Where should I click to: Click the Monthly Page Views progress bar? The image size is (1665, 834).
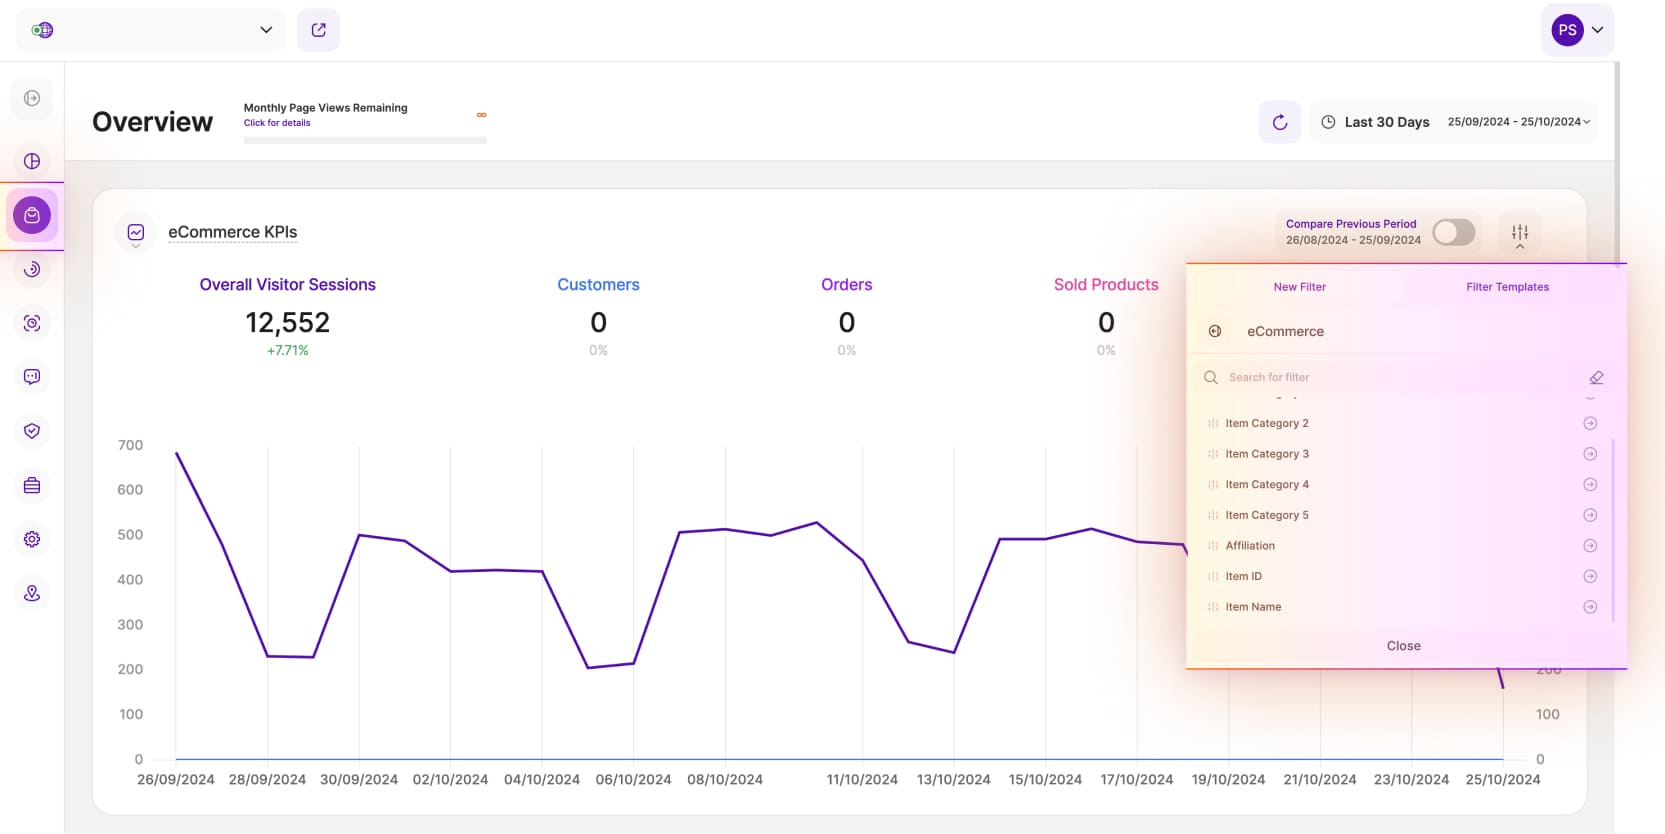tap(365, 141)
